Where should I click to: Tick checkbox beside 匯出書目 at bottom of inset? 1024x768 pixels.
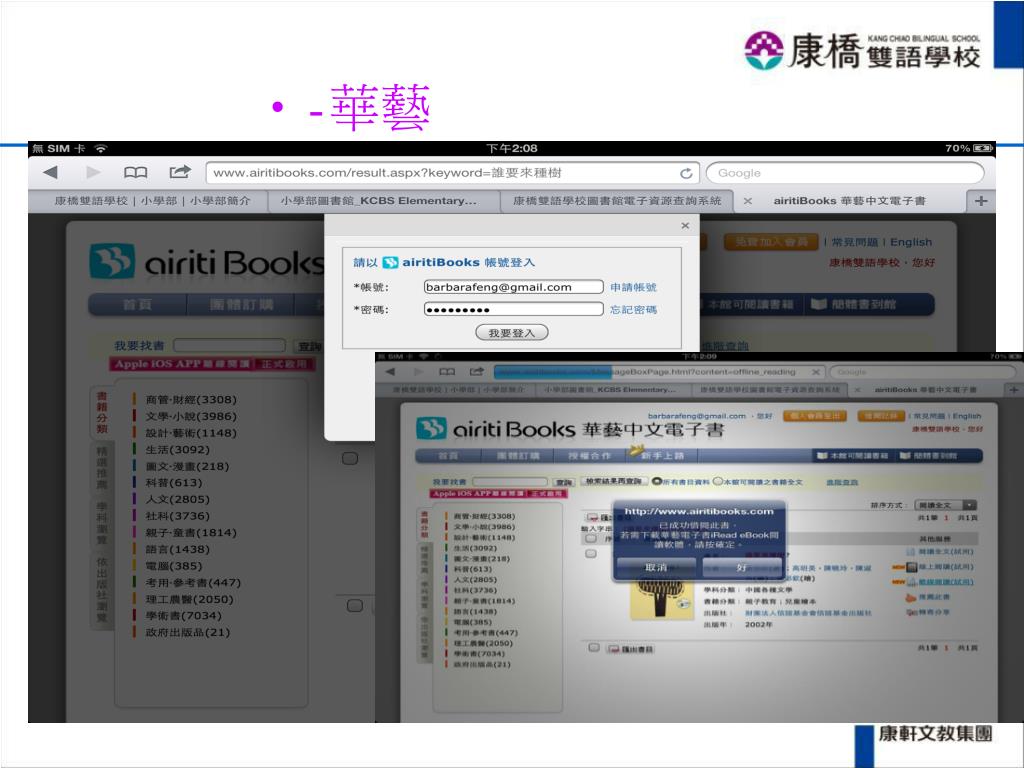click(594, 648)
